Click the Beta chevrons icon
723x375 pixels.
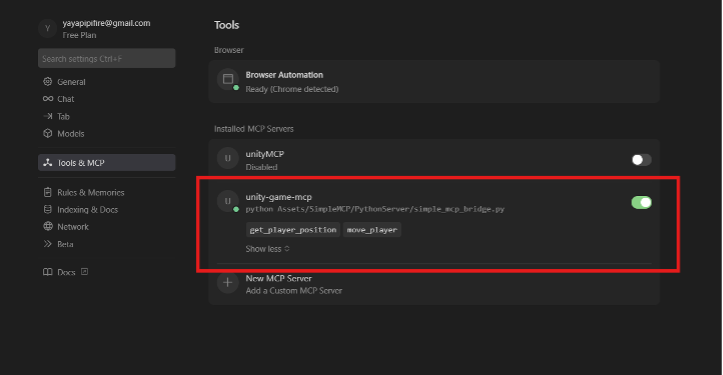pos(47,244)
